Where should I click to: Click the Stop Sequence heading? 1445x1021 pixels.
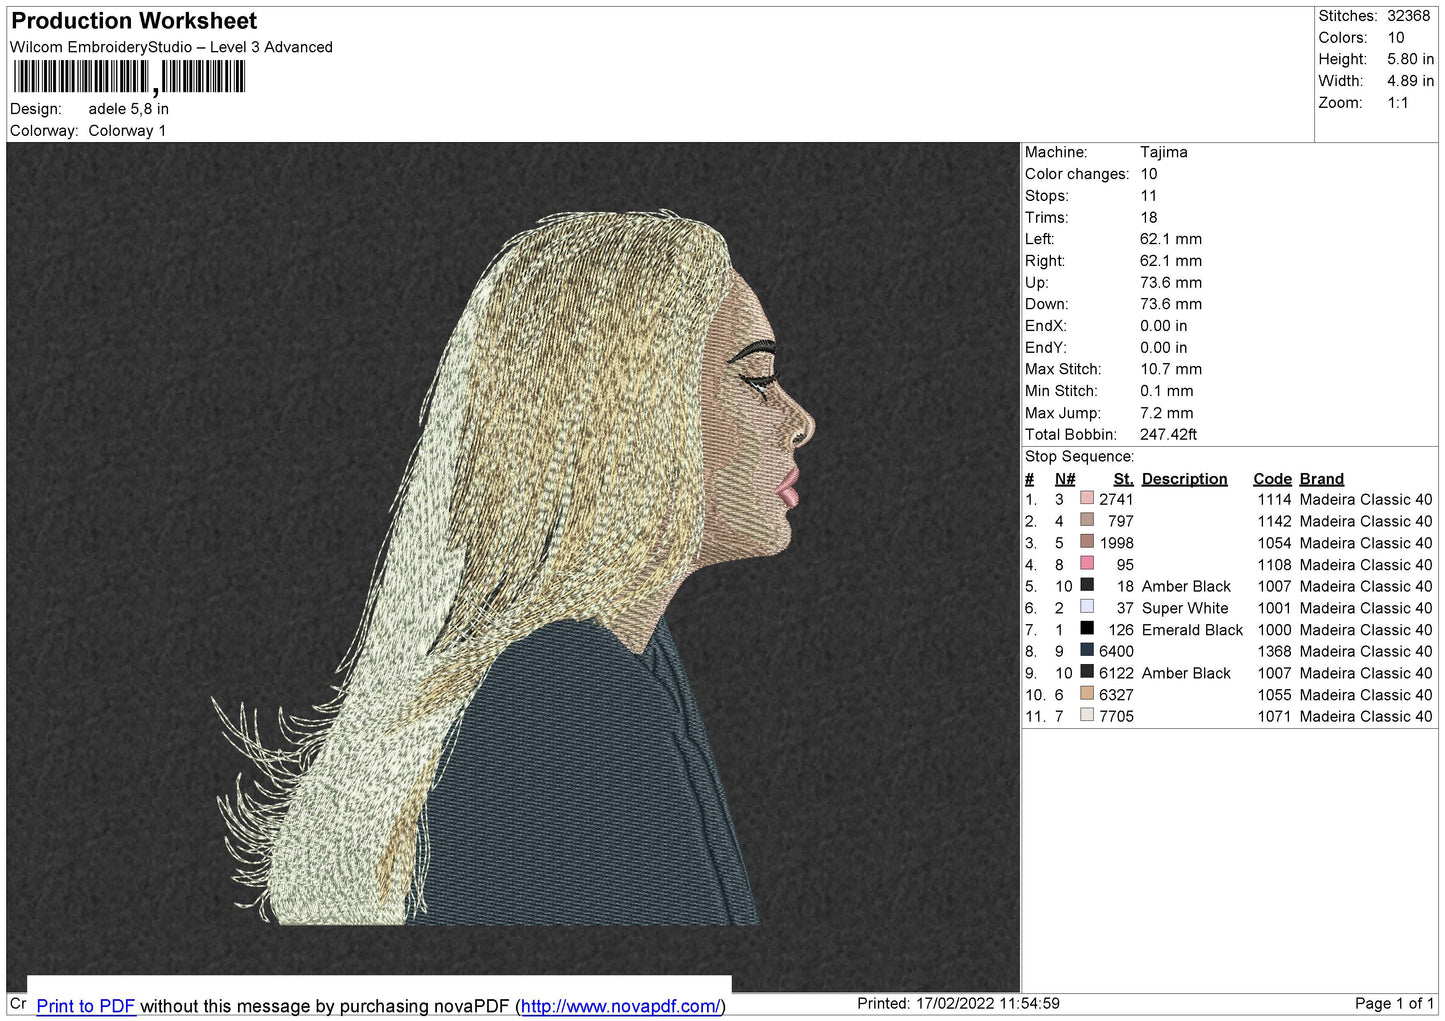[x=1079, y=457]
